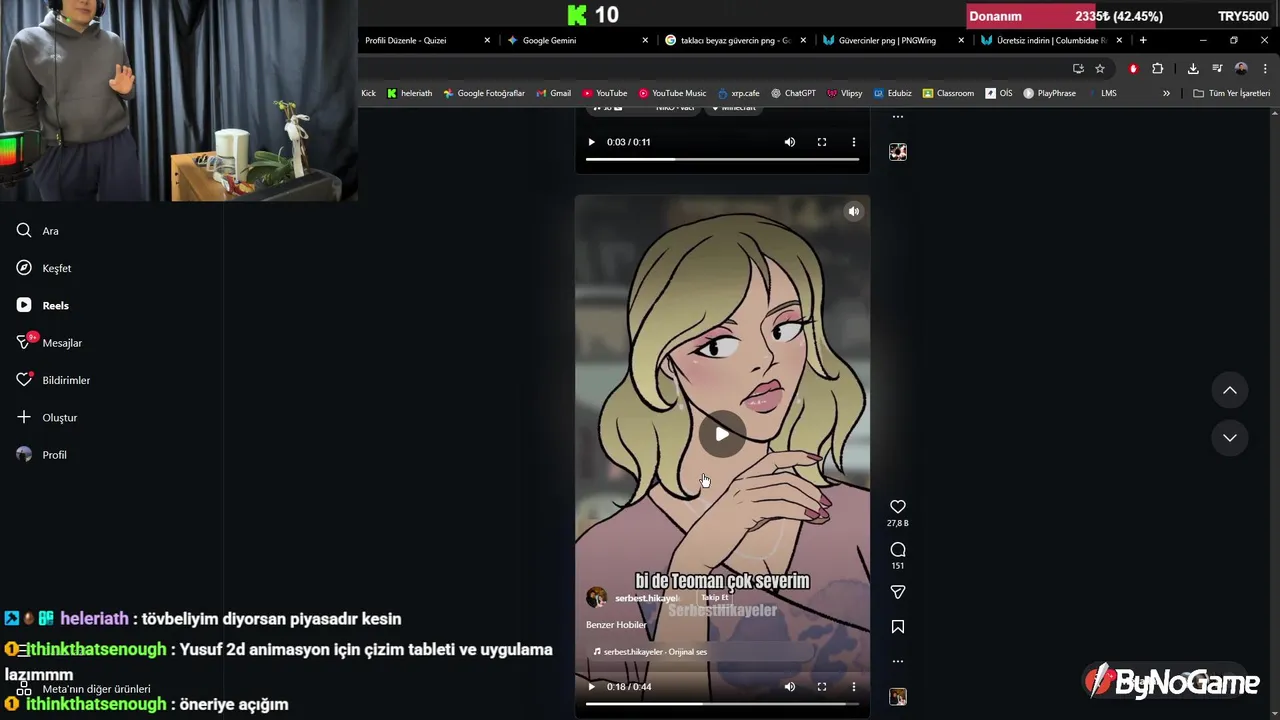Open more options dots beside the reel
The height and width of the screenshot is (720, 1280).
pyautogui.click(x=898, y=661)
